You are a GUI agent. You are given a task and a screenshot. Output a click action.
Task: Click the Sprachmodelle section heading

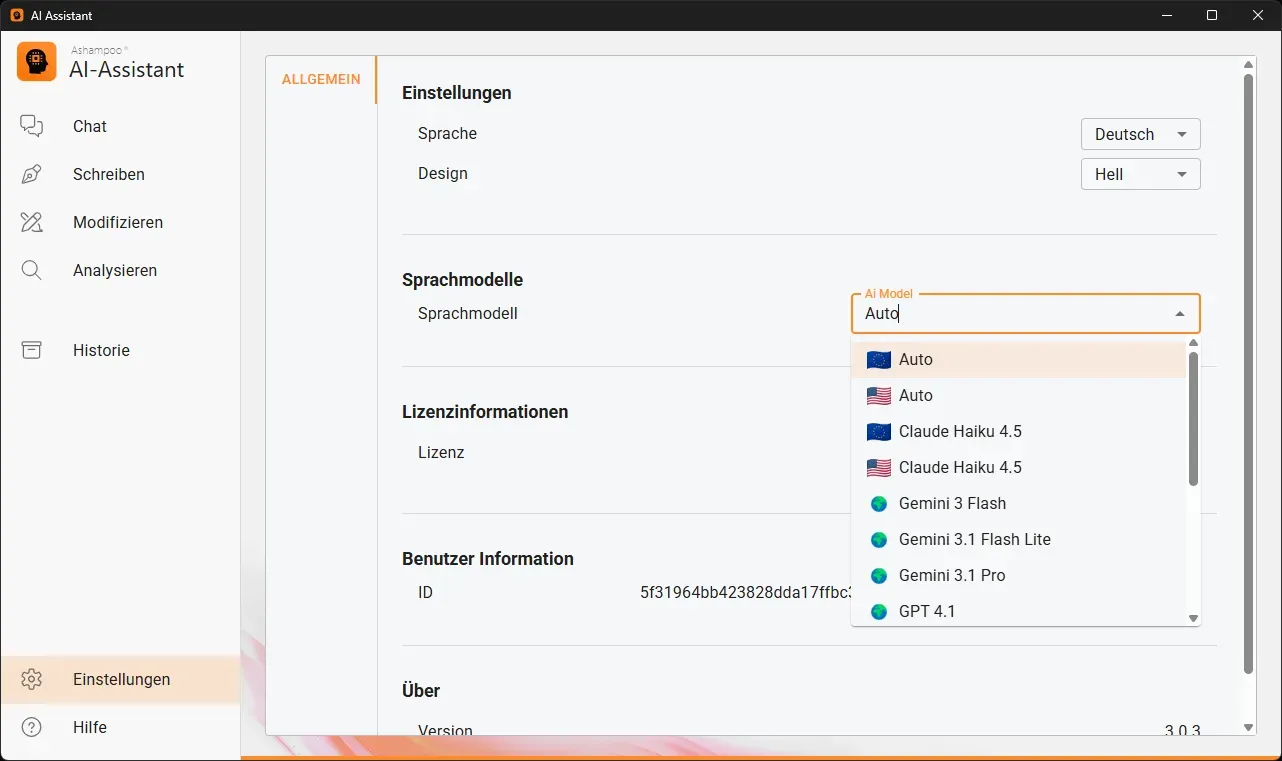pos(462,280)
